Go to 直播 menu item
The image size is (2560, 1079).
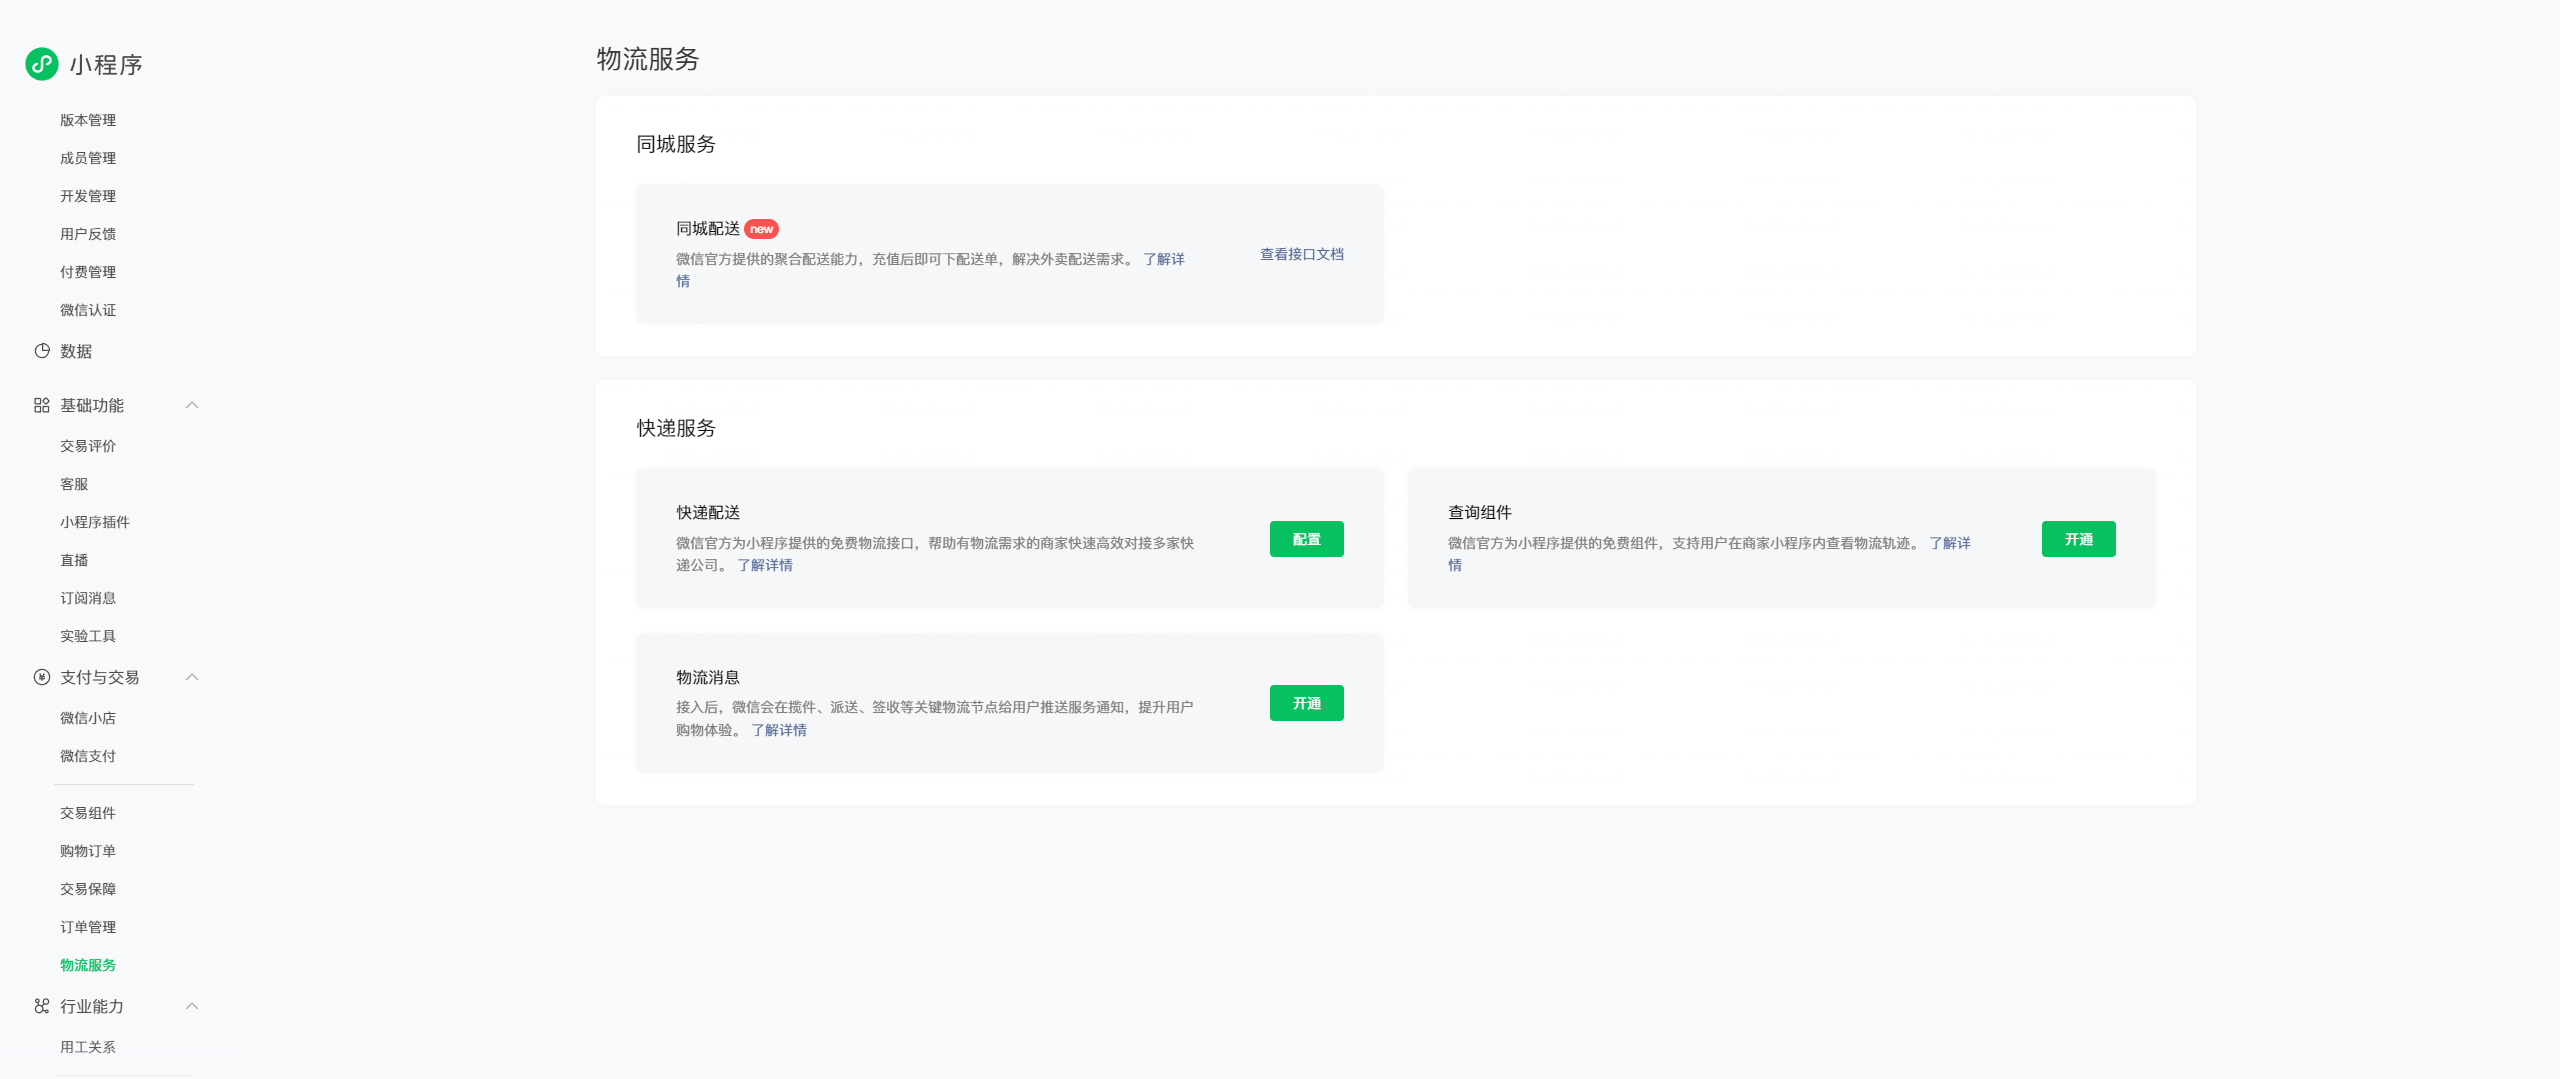click(74, 560)
